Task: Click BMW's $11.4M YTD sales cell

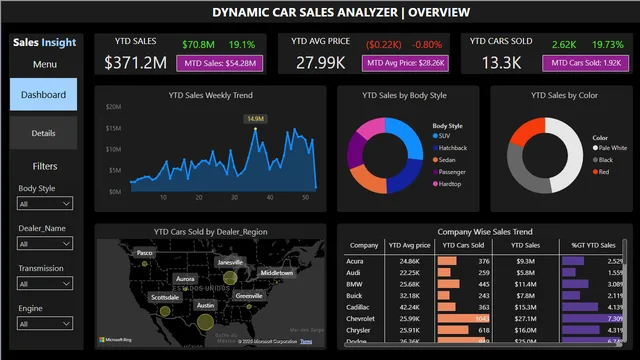Action: pyautogui.click(x=526, y=284)
